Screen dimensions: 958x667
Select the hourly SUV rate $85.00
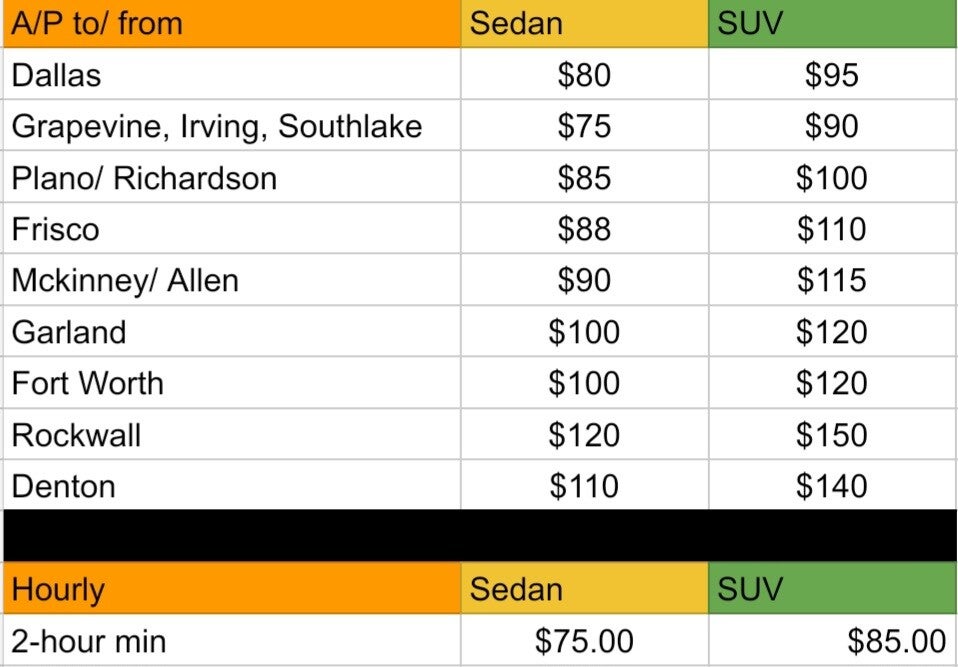coord(832,641)
